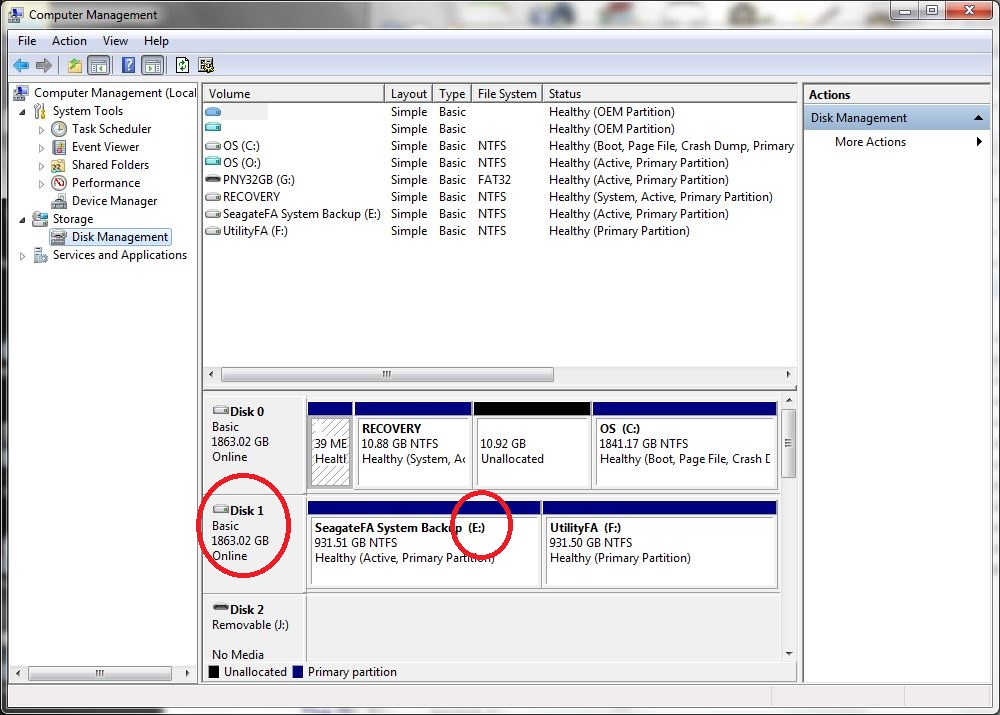Sort by the Type column header

[x=452, y=94]
